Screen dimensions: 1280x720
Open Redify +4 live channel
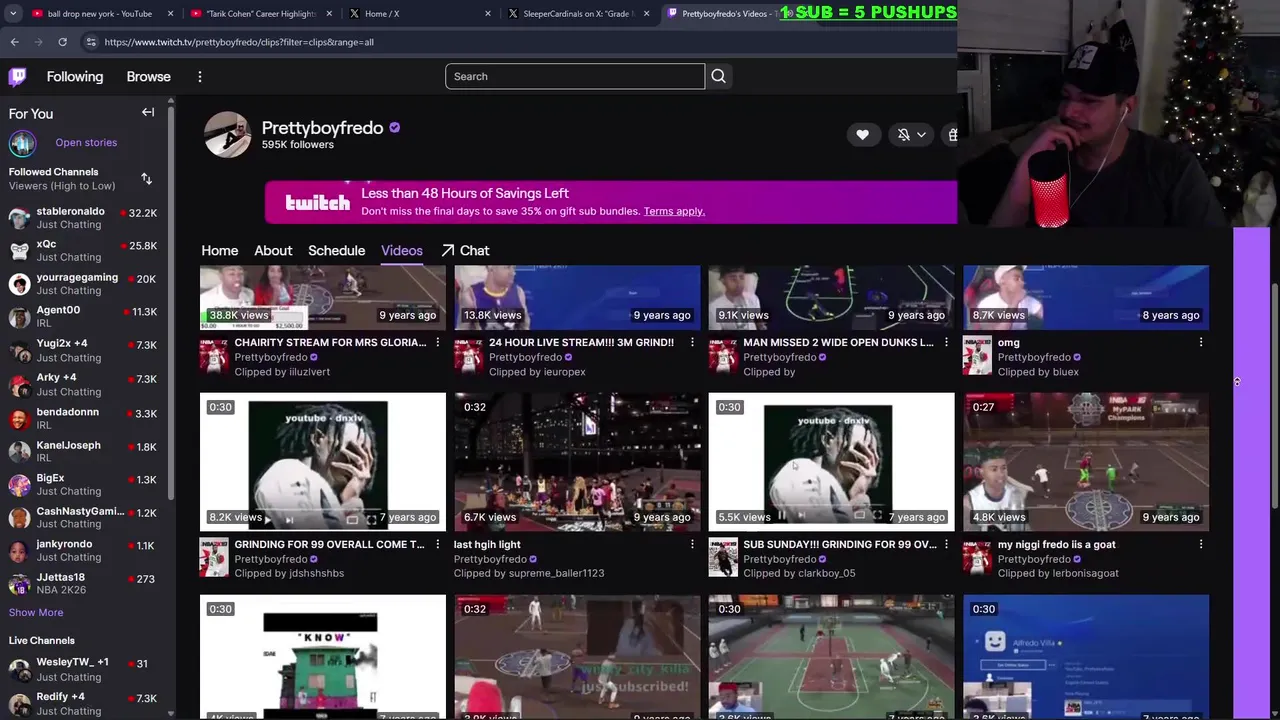click(82, 703)
